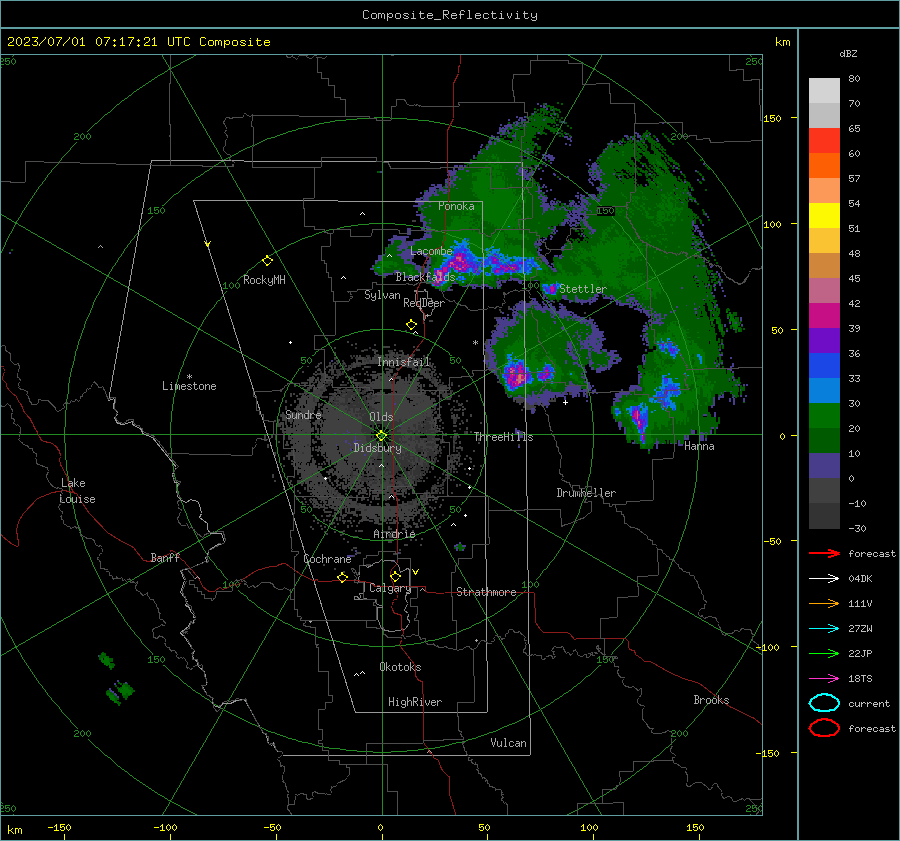This screenshot has width=900, height=841.
Task: Click the orange 111V arrow icon
Action: [824, 603]
